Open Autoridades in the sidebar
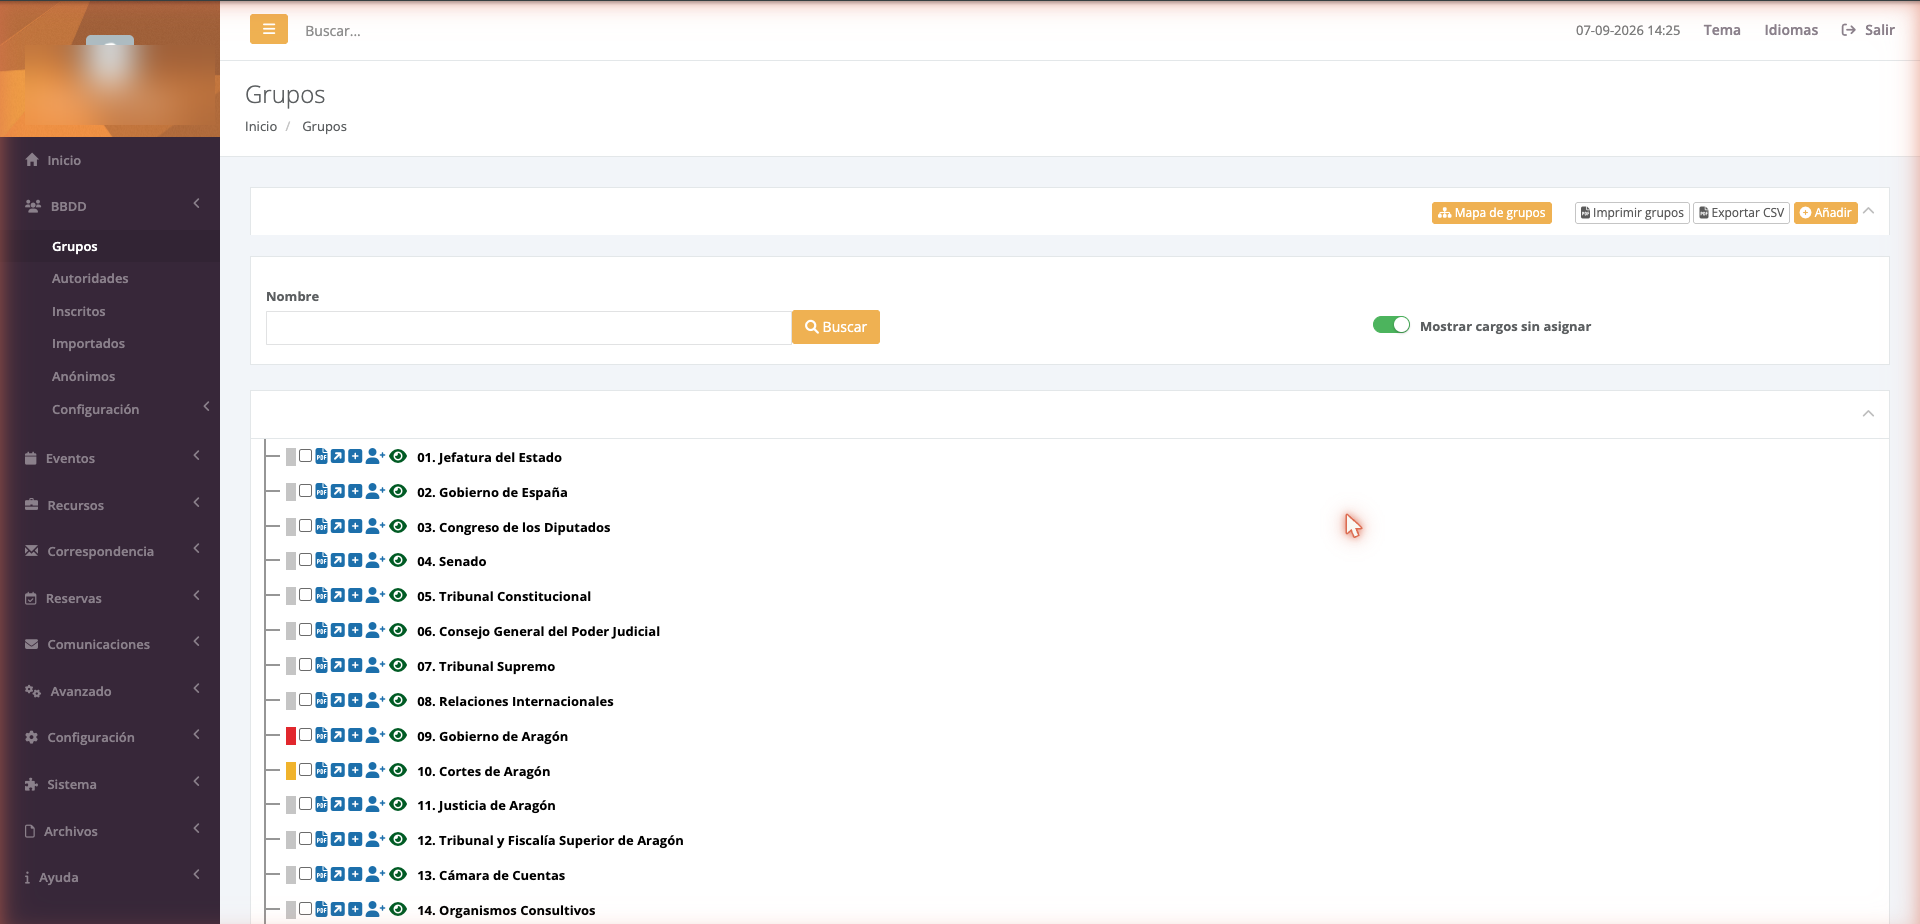The width and height of the screenshot is (1920, 924). click(x=90, y=278)
